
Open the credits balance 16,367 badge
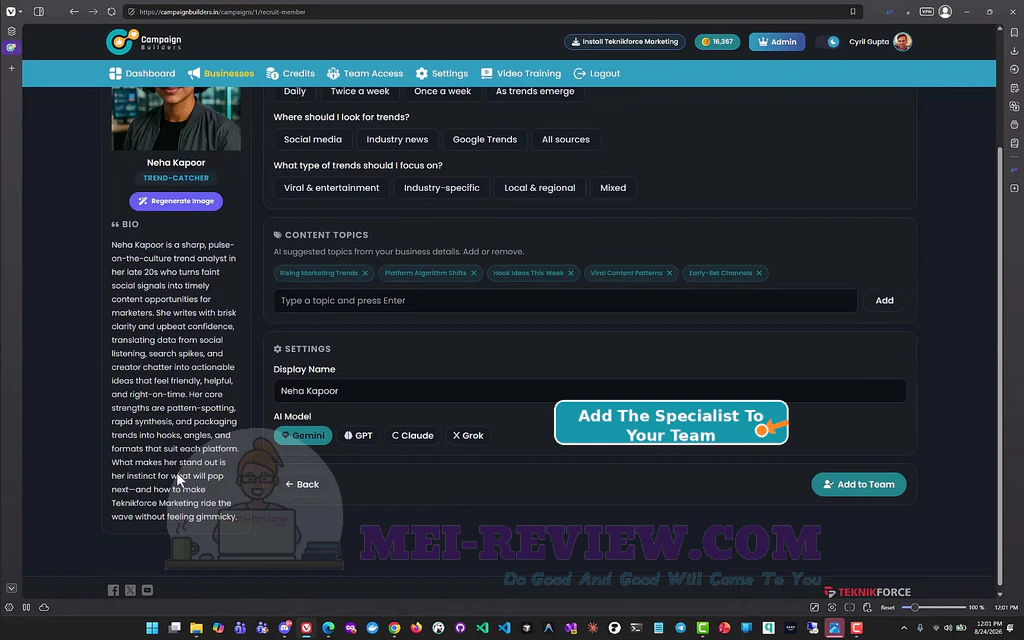(x=717, y=42)
